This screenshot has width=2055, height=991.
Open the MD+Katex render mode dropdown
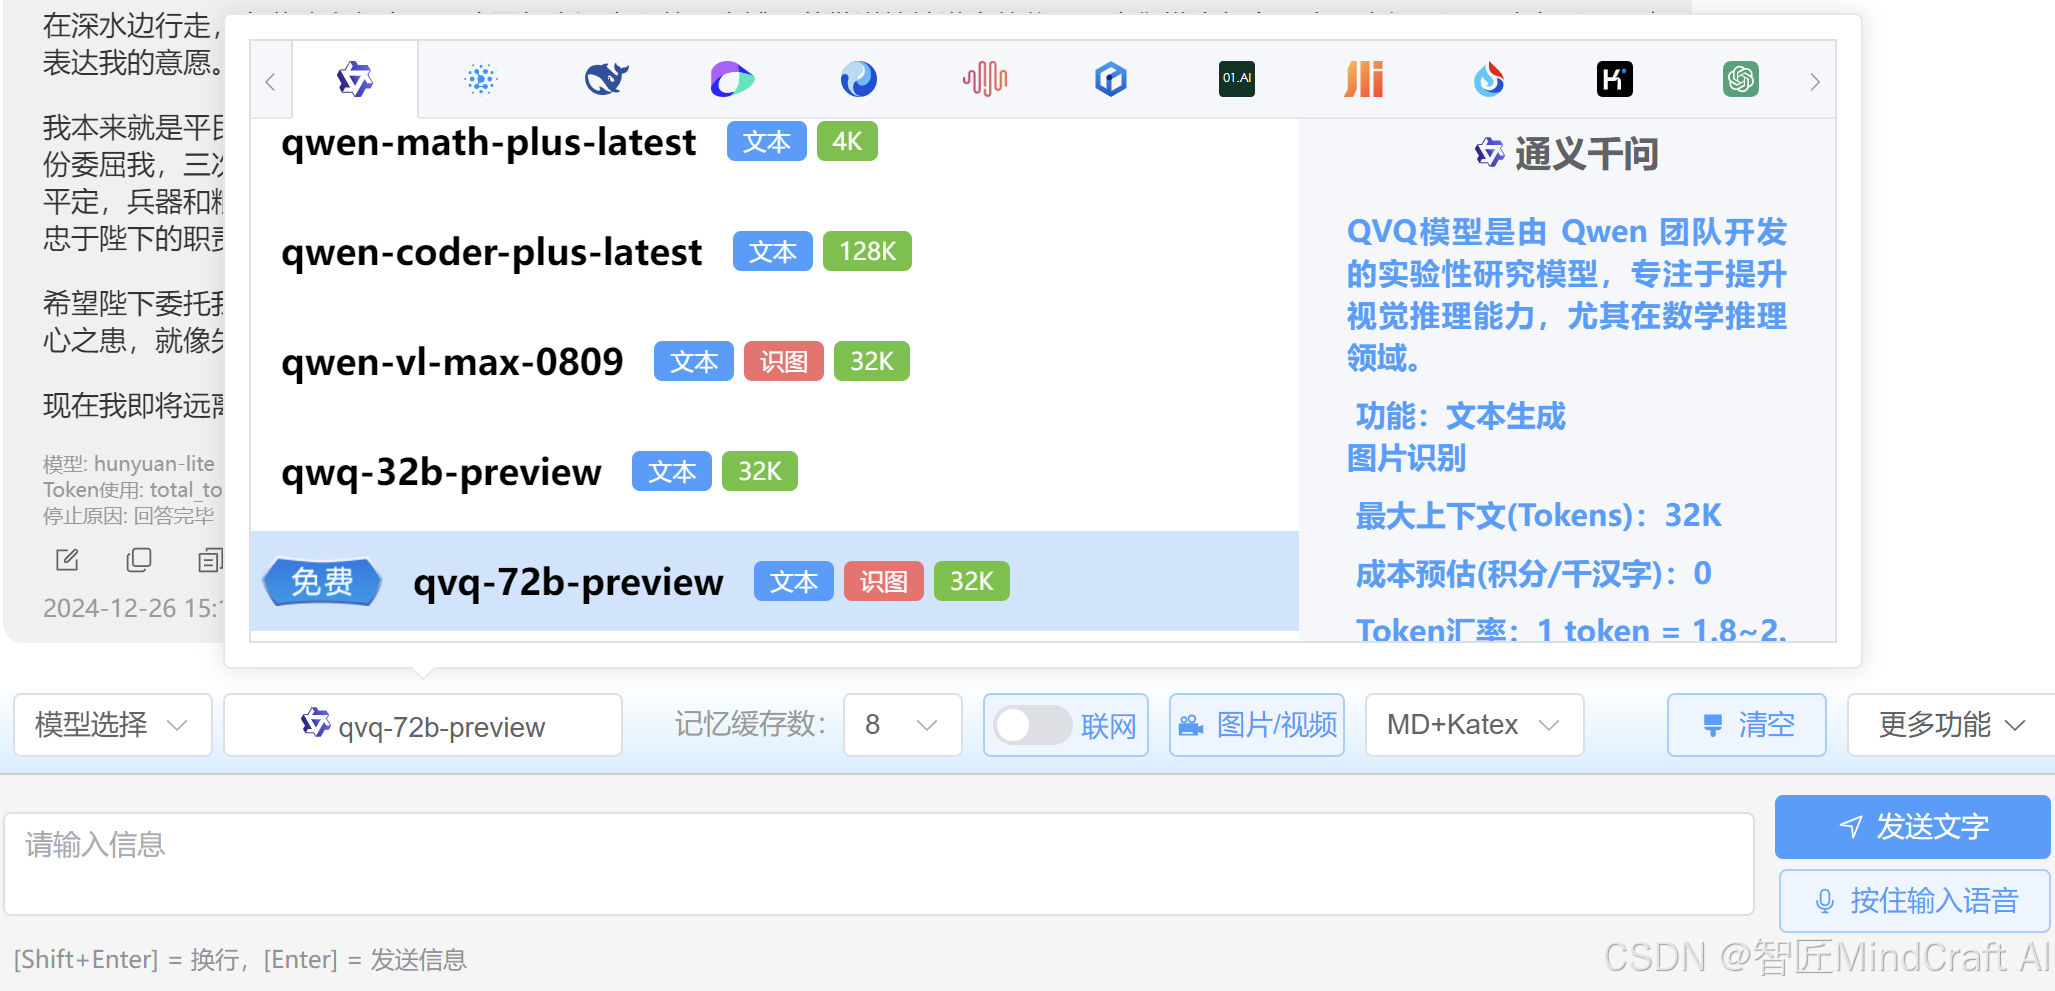[x=1474, y=725]
